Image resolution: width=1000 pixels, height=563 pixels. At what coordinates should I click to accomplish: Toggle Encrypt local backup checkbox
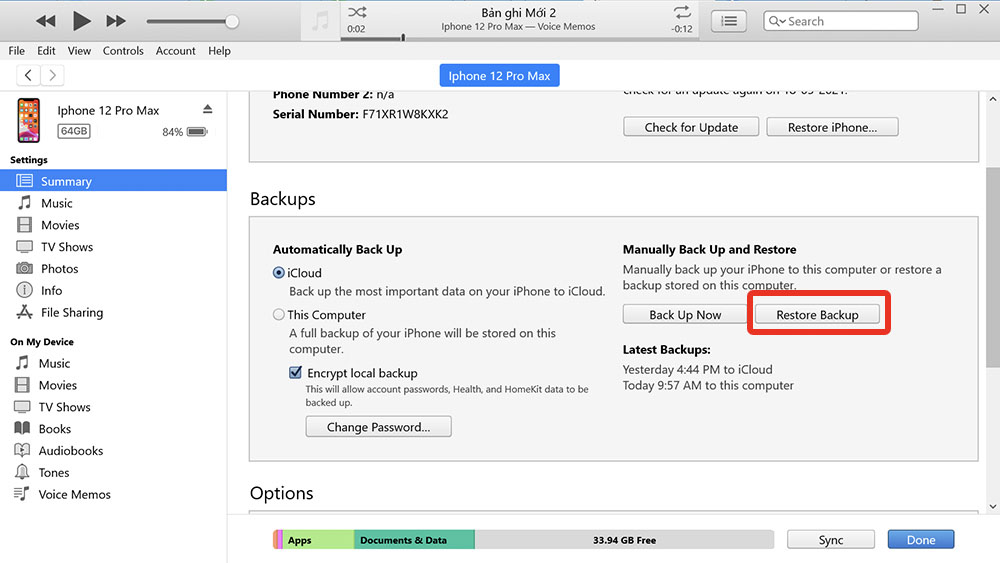click(295, 372)
